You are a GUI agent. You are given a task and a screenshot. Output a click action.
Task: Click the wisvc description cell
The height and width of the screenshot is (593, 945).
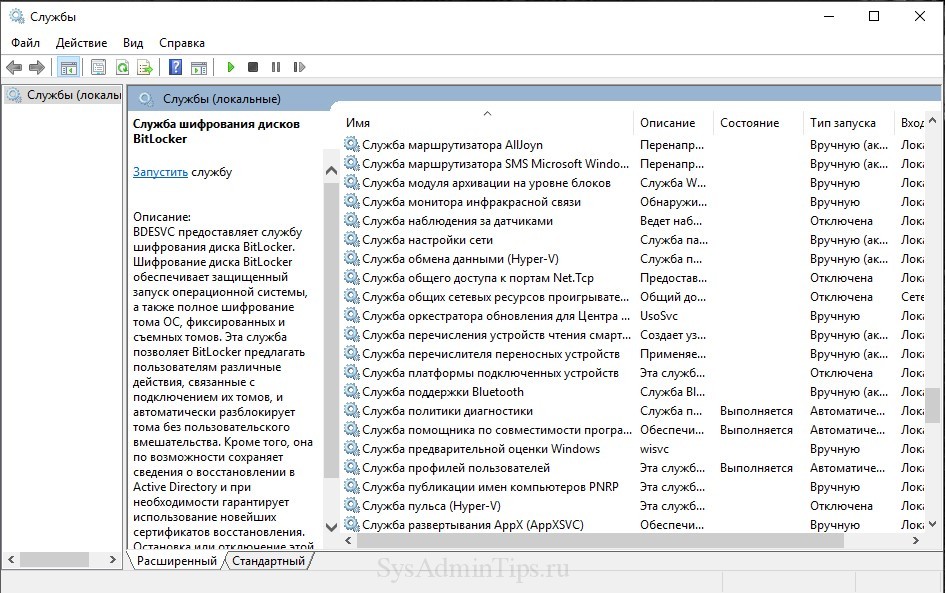point(655,449)
